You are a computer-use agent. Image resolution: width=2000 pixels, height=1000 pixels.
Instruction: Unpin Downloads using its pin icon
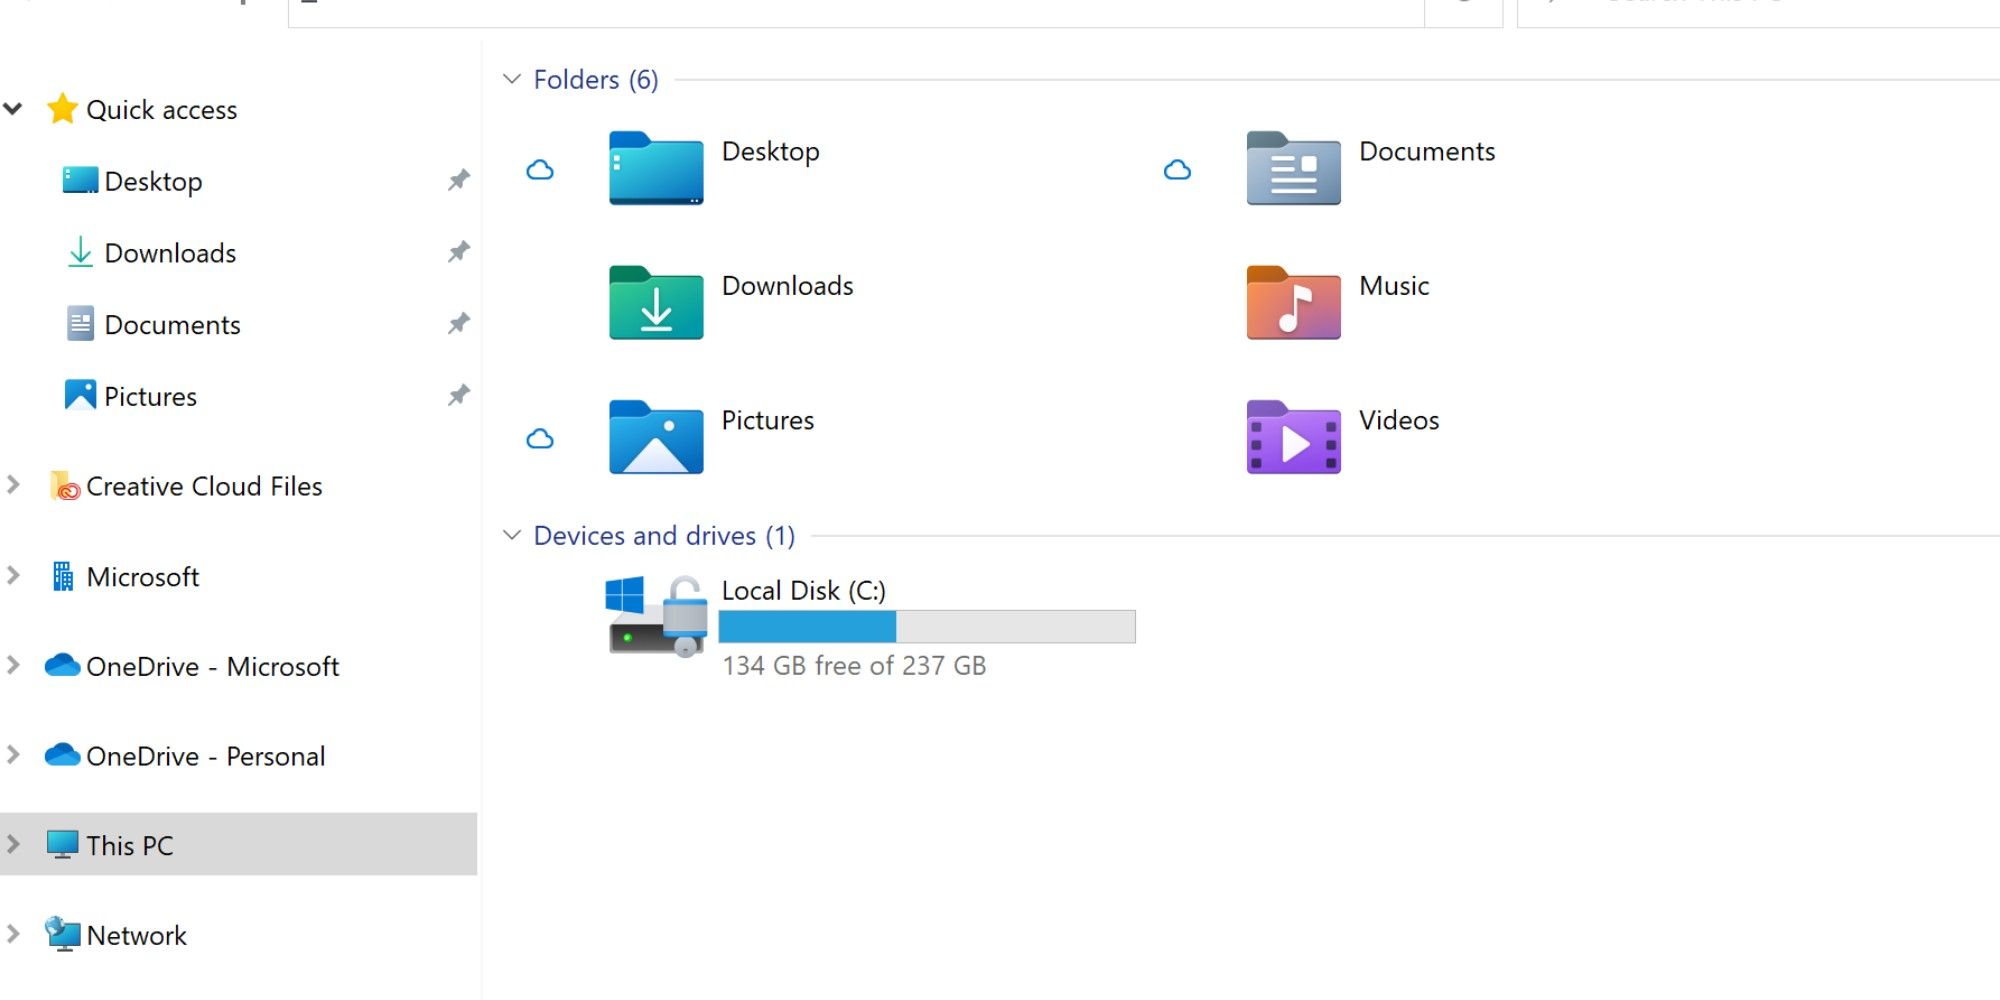coord(458,252)
